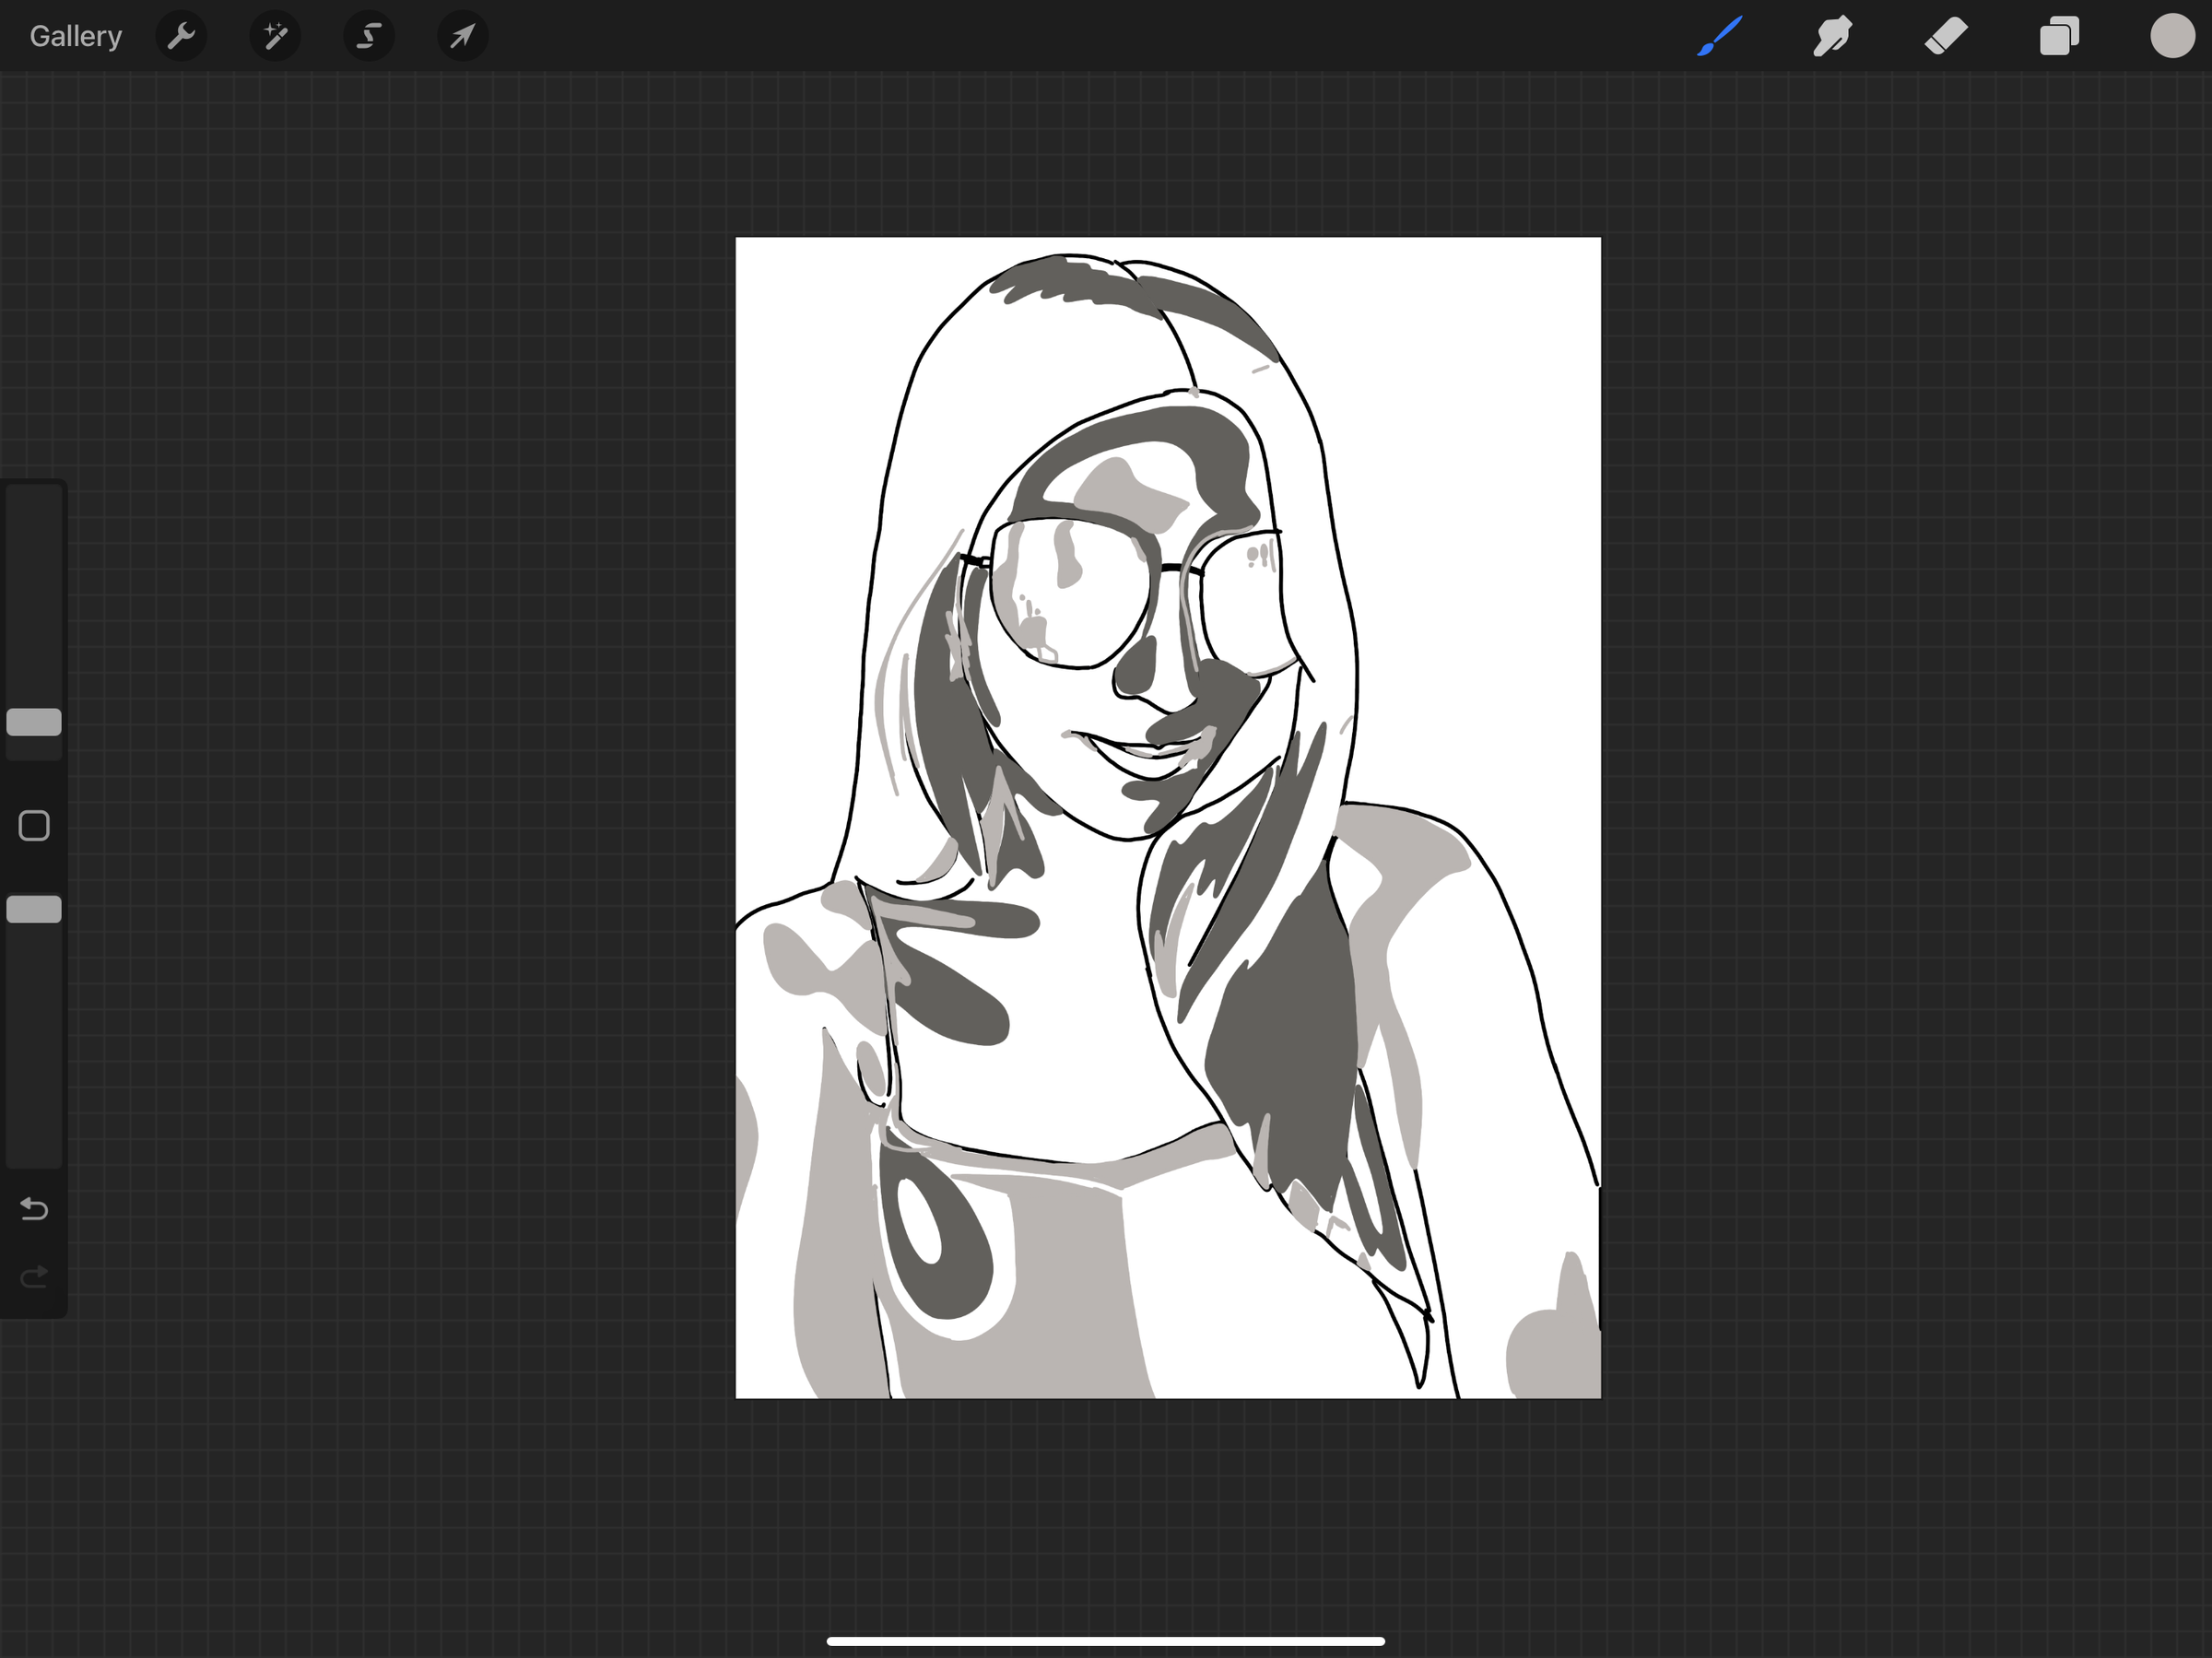Select the Smudge tool
2212x1658 pixels.
pos(1832,36)
